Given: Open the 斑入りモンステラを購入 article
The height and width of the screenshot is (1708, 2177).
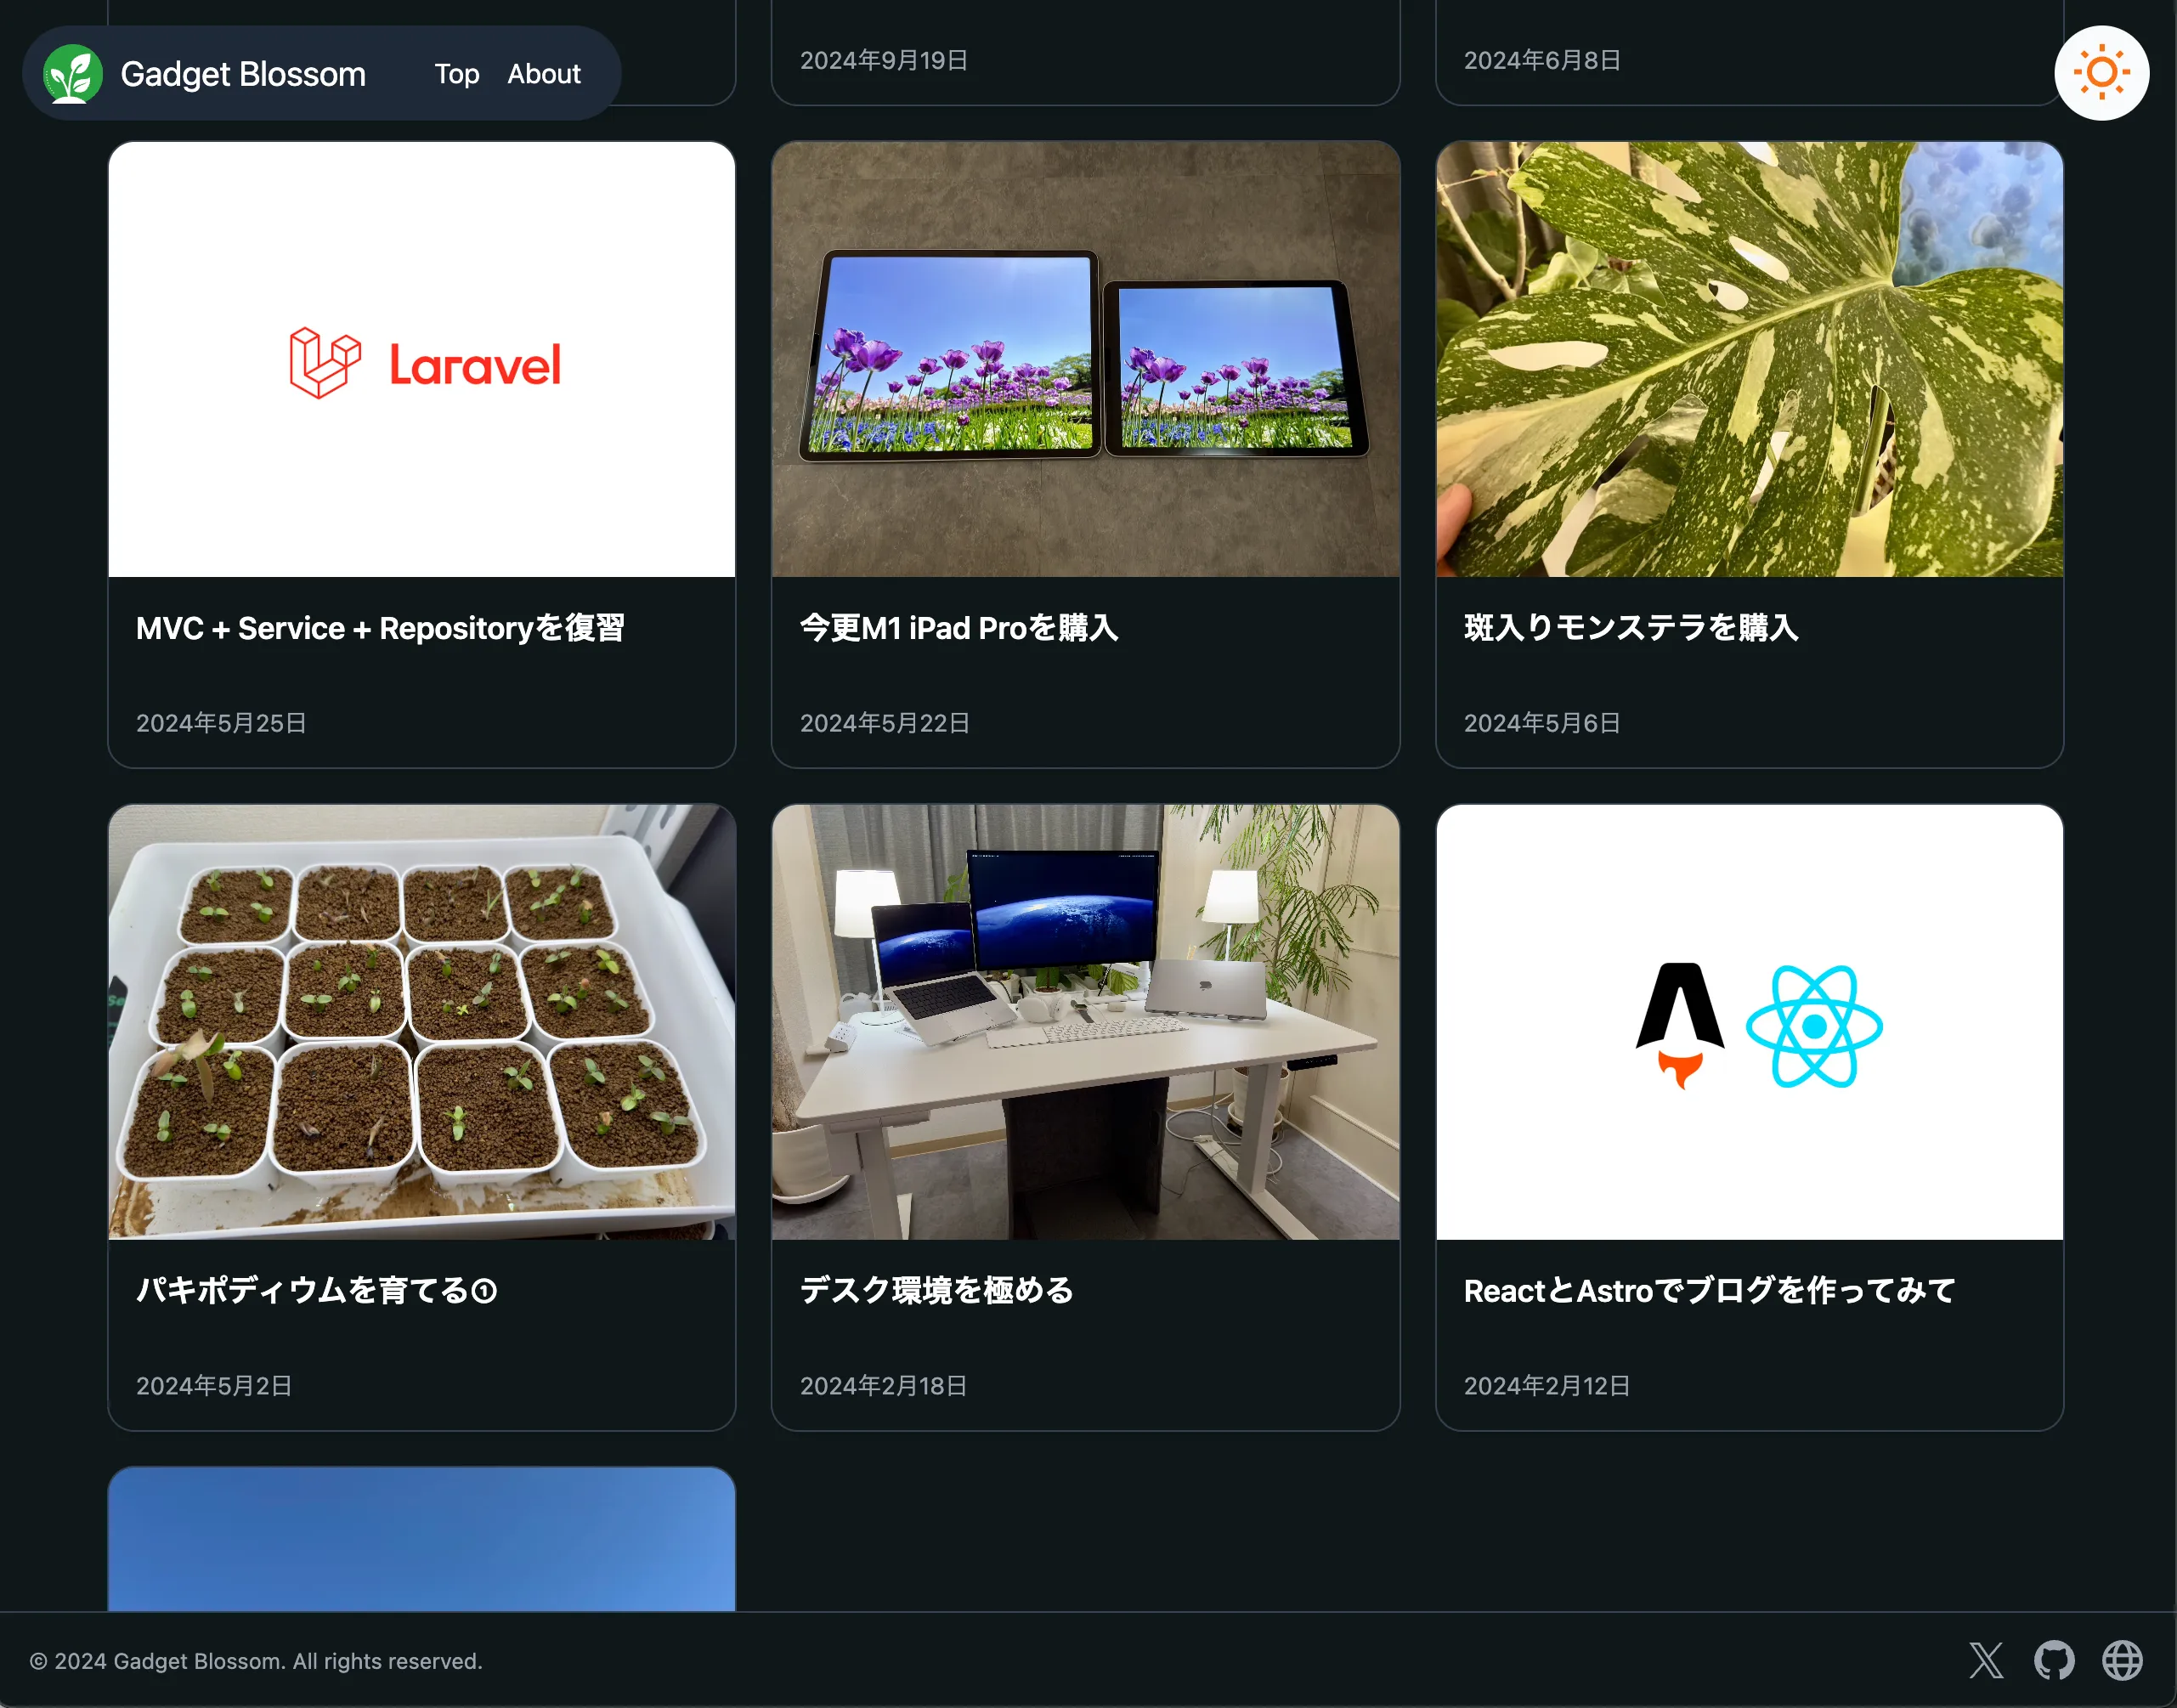Looking at the screenshot, I should pos(1630,628).
